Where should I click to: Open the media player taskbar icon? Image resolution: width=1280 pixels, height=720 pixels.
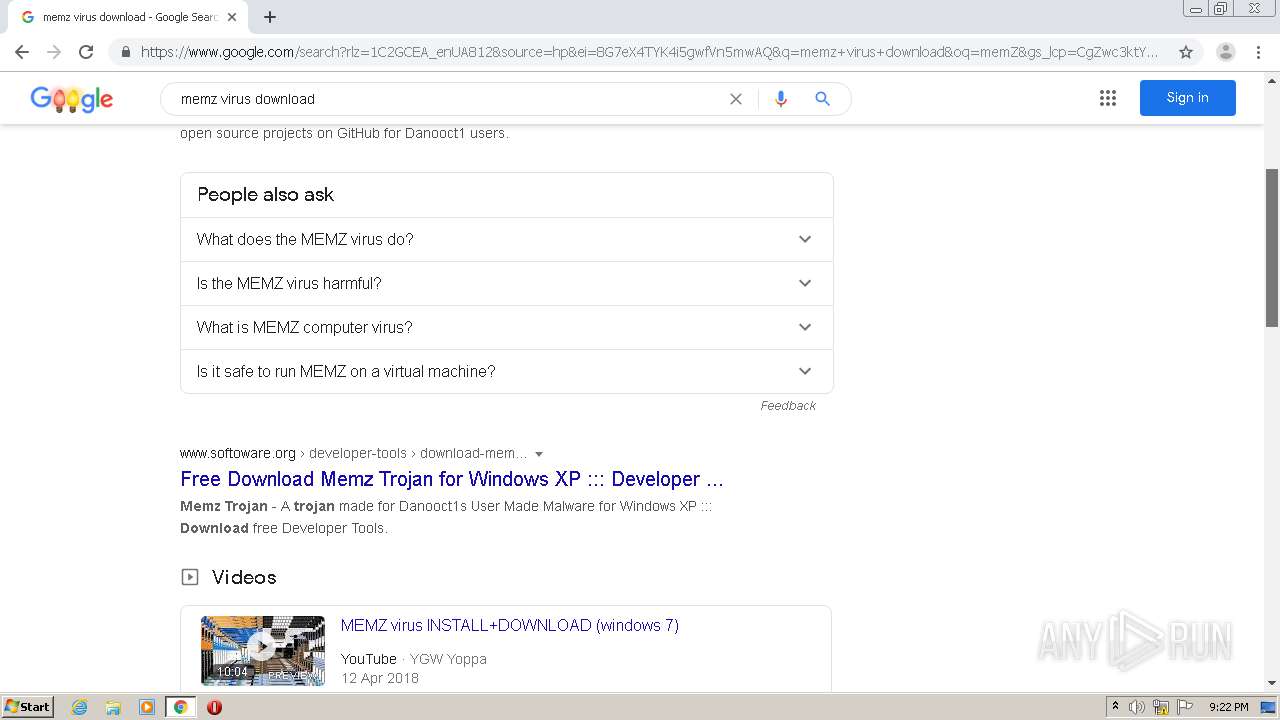pos(147,707)
